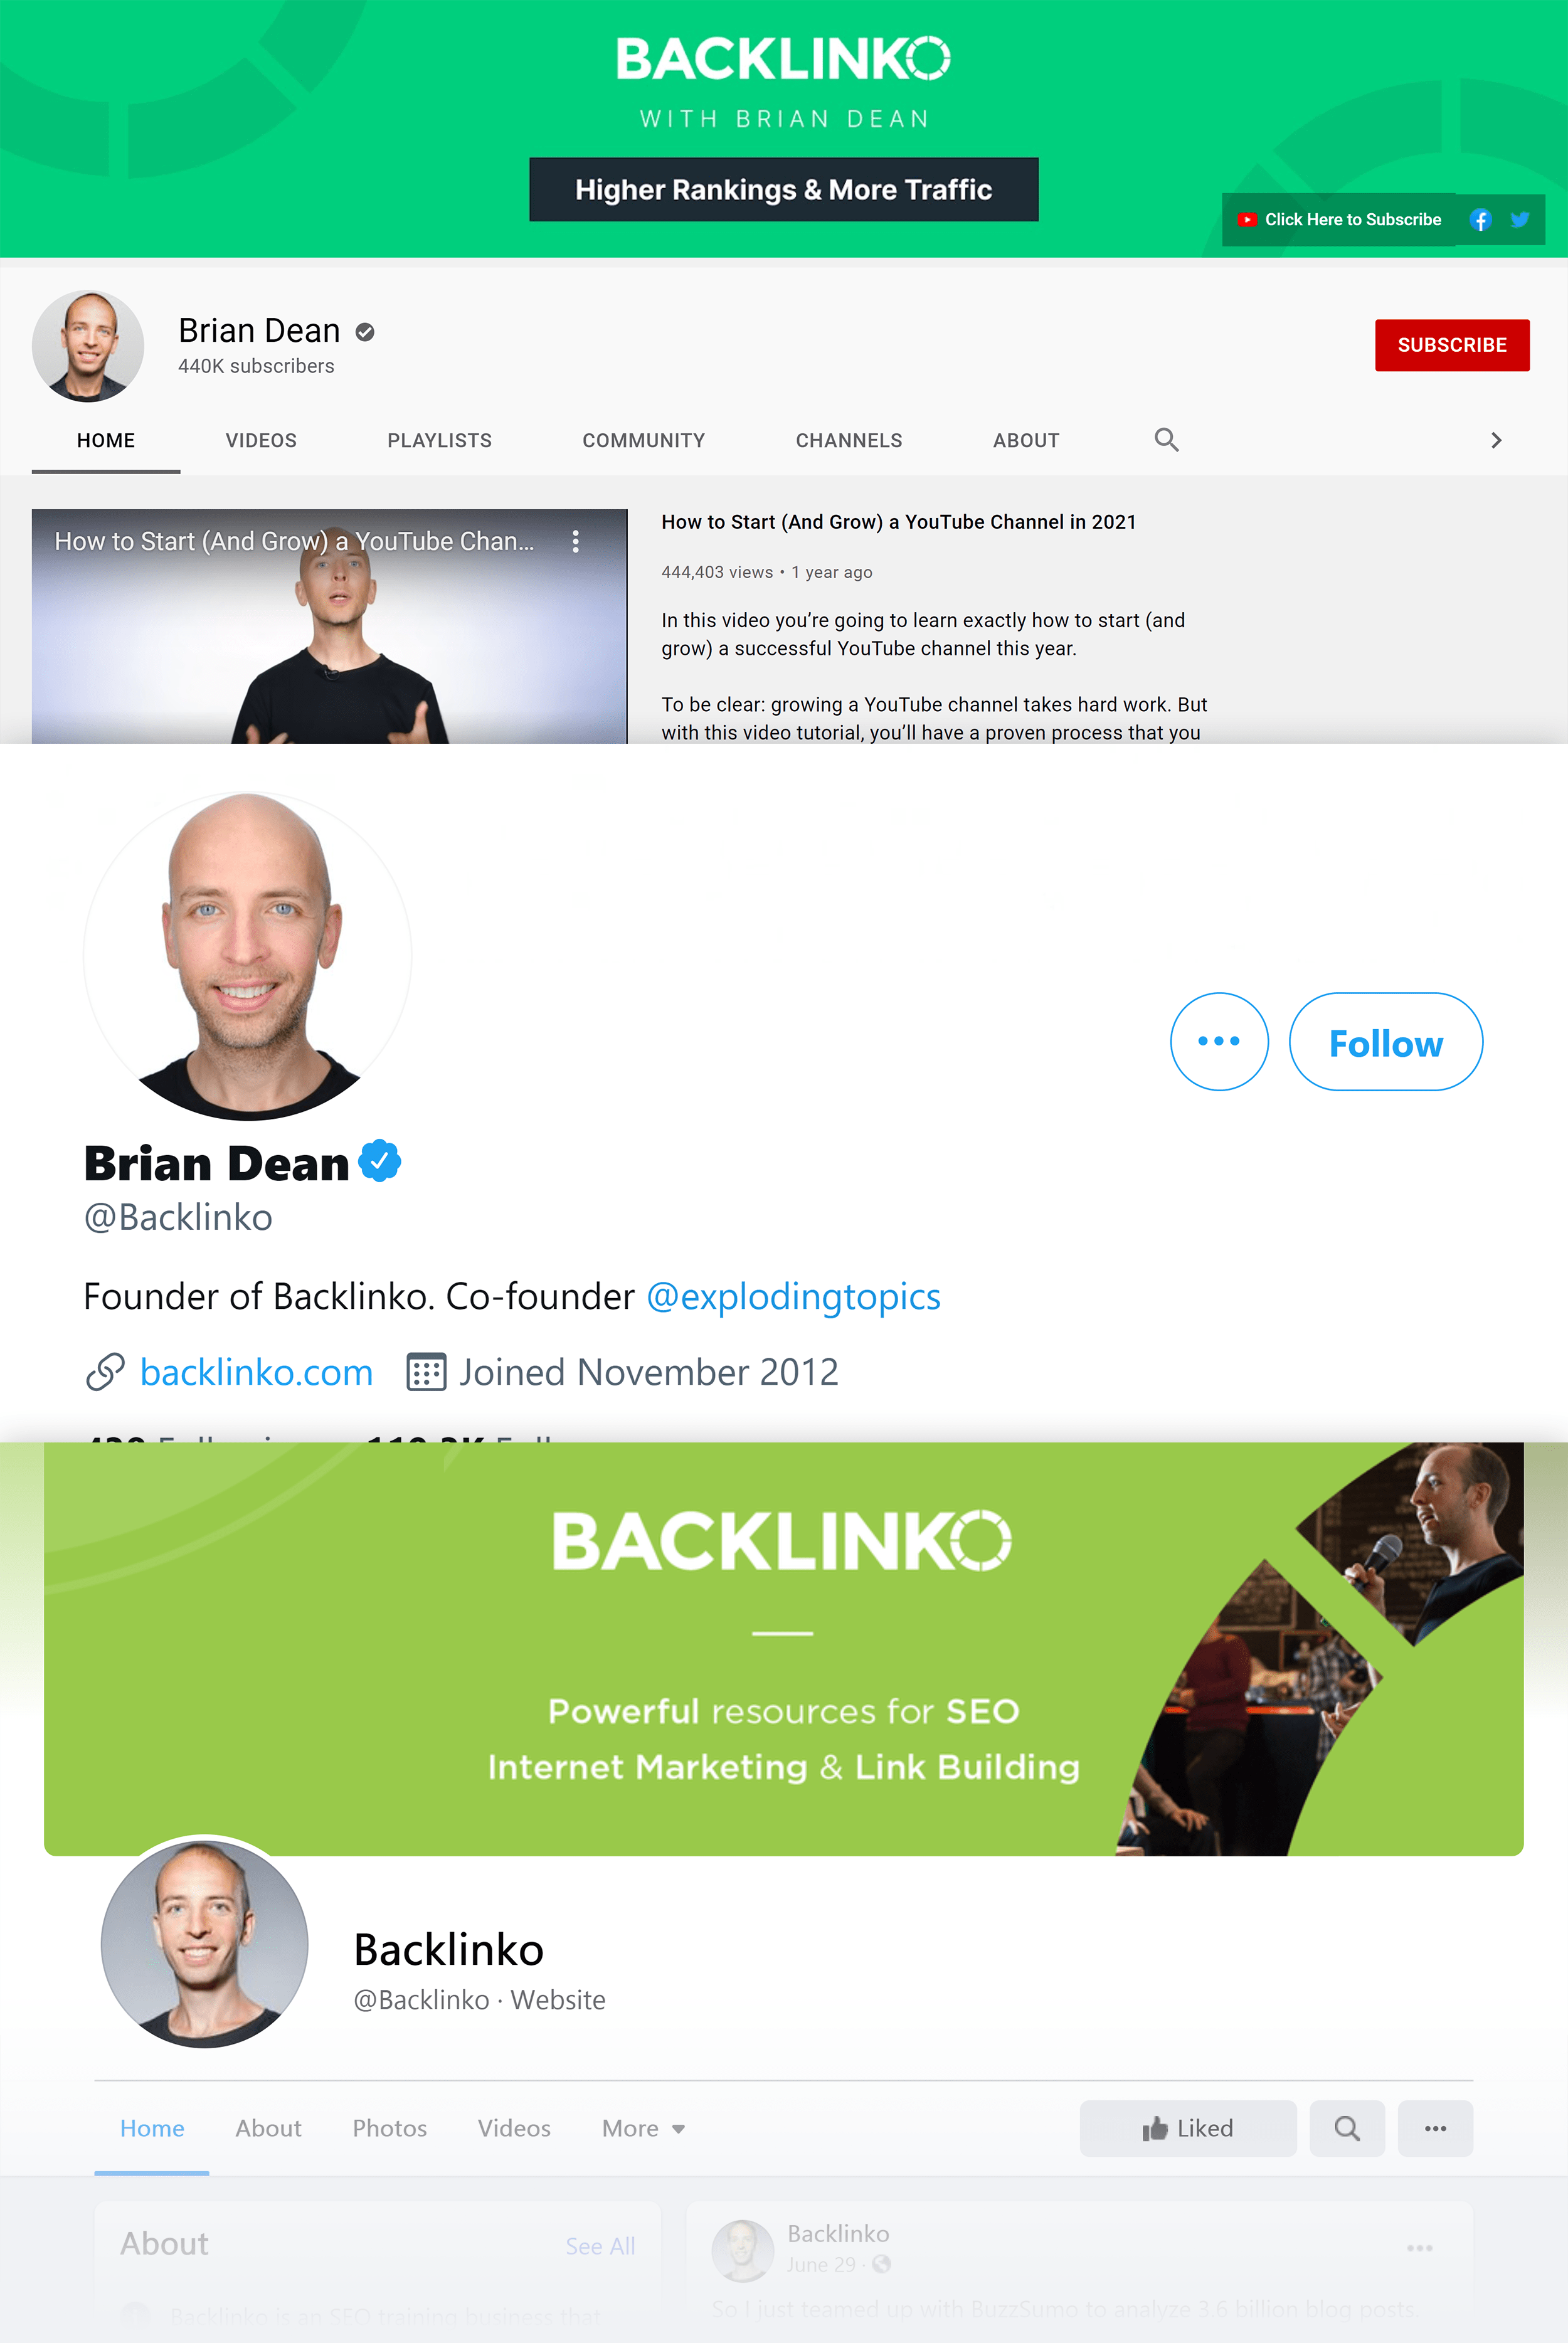This screenshot has width=1568, height=2343.
Task: Click the Facebook page search icon
Action: click(x=1347, y=2128)
